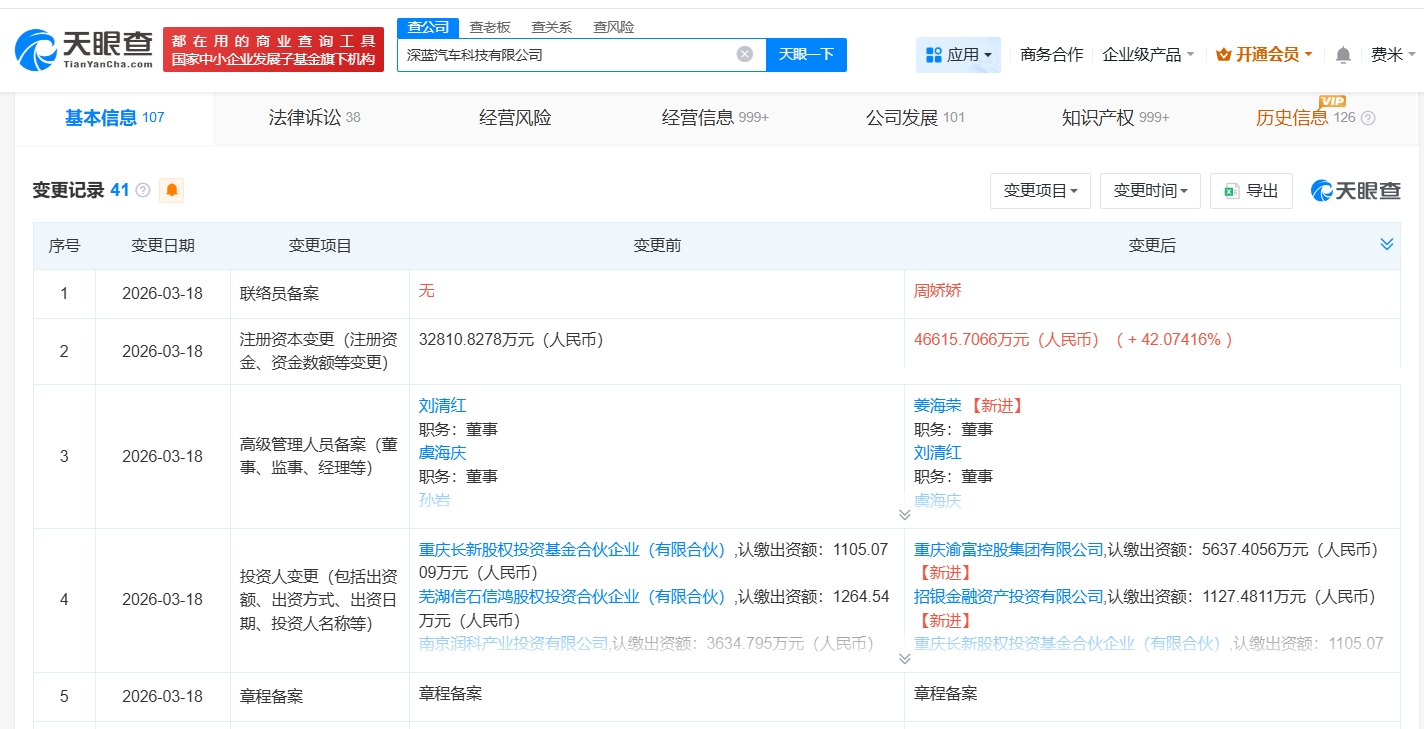Image resolution: width=1424 pixels, height=729 pixels.
Task: Click the orange alert bell beside 变更记录
Action: coord(172,190)
